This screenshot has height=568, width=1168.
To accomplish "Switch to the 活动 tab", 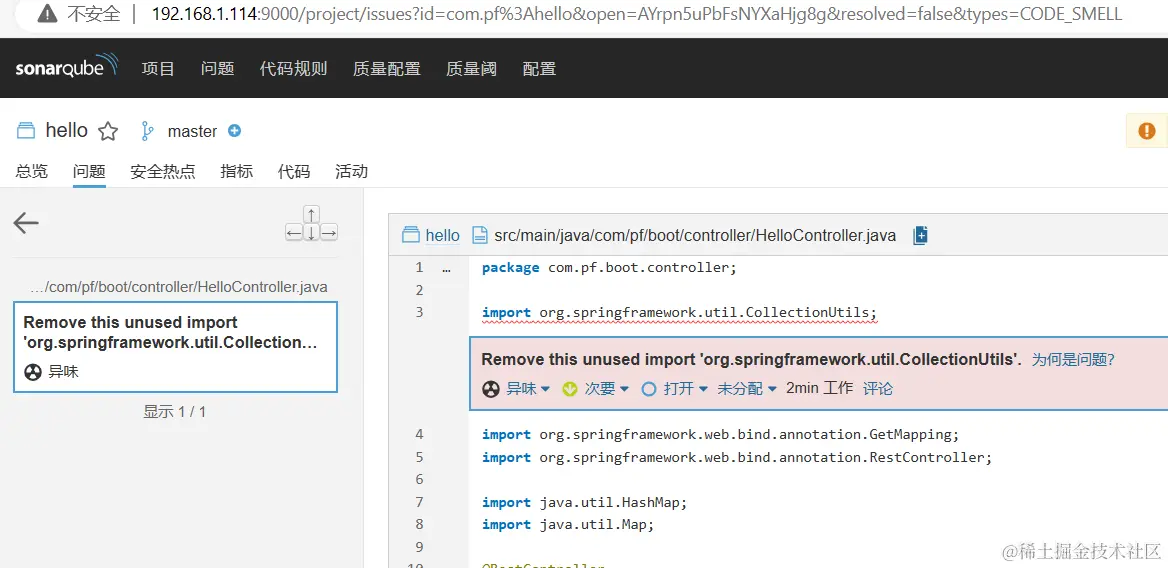I will point(352,171).
